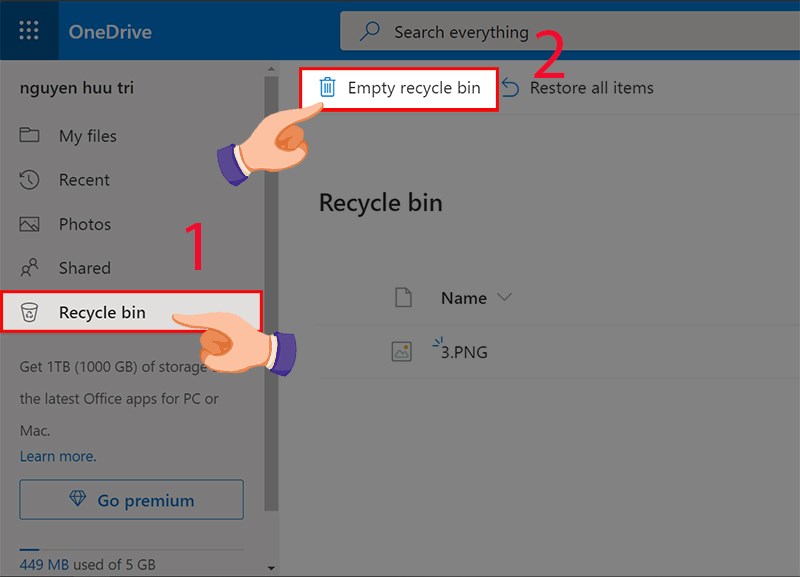Screen dimensions: 800x577
Task: Click the nguyen huu tri account name
Action: [x=77, y=88]
